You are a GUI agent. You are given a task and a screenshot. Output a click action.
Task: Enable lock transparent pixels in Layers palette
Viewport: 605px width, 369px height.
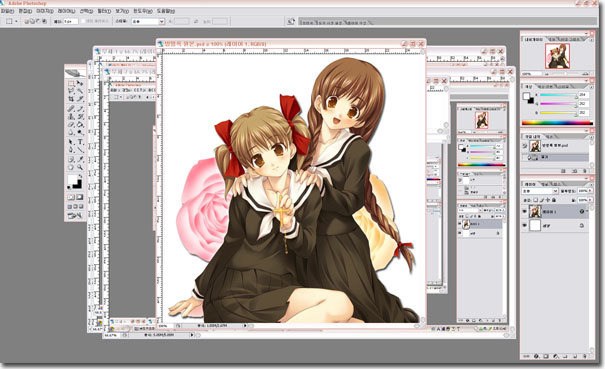(536, 200)
